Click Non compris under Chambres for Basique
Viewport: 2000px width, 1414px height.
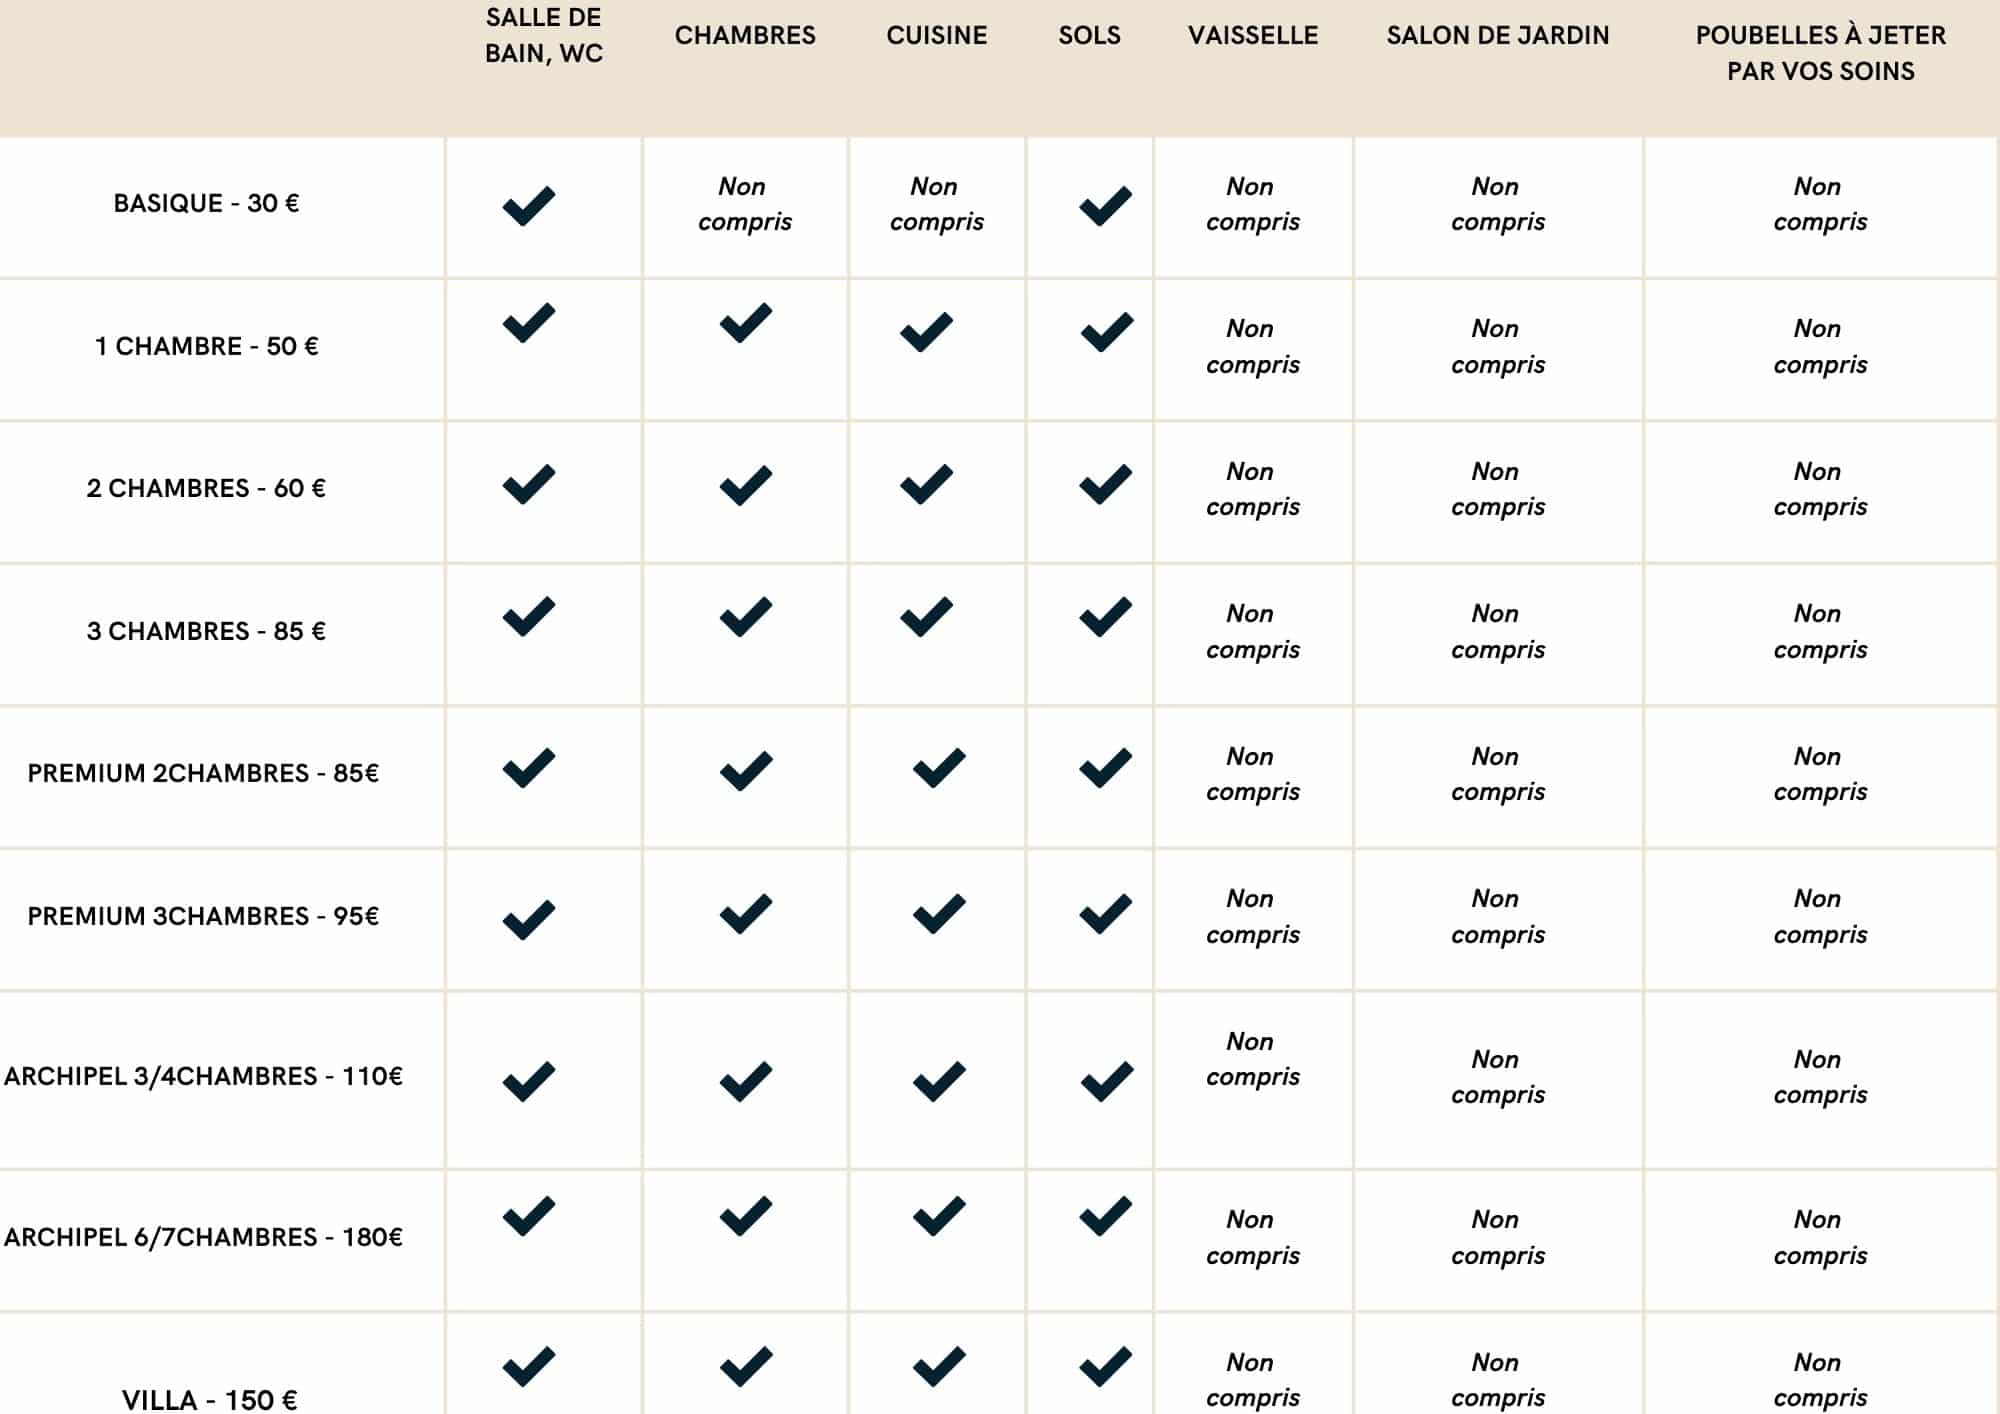744,204
